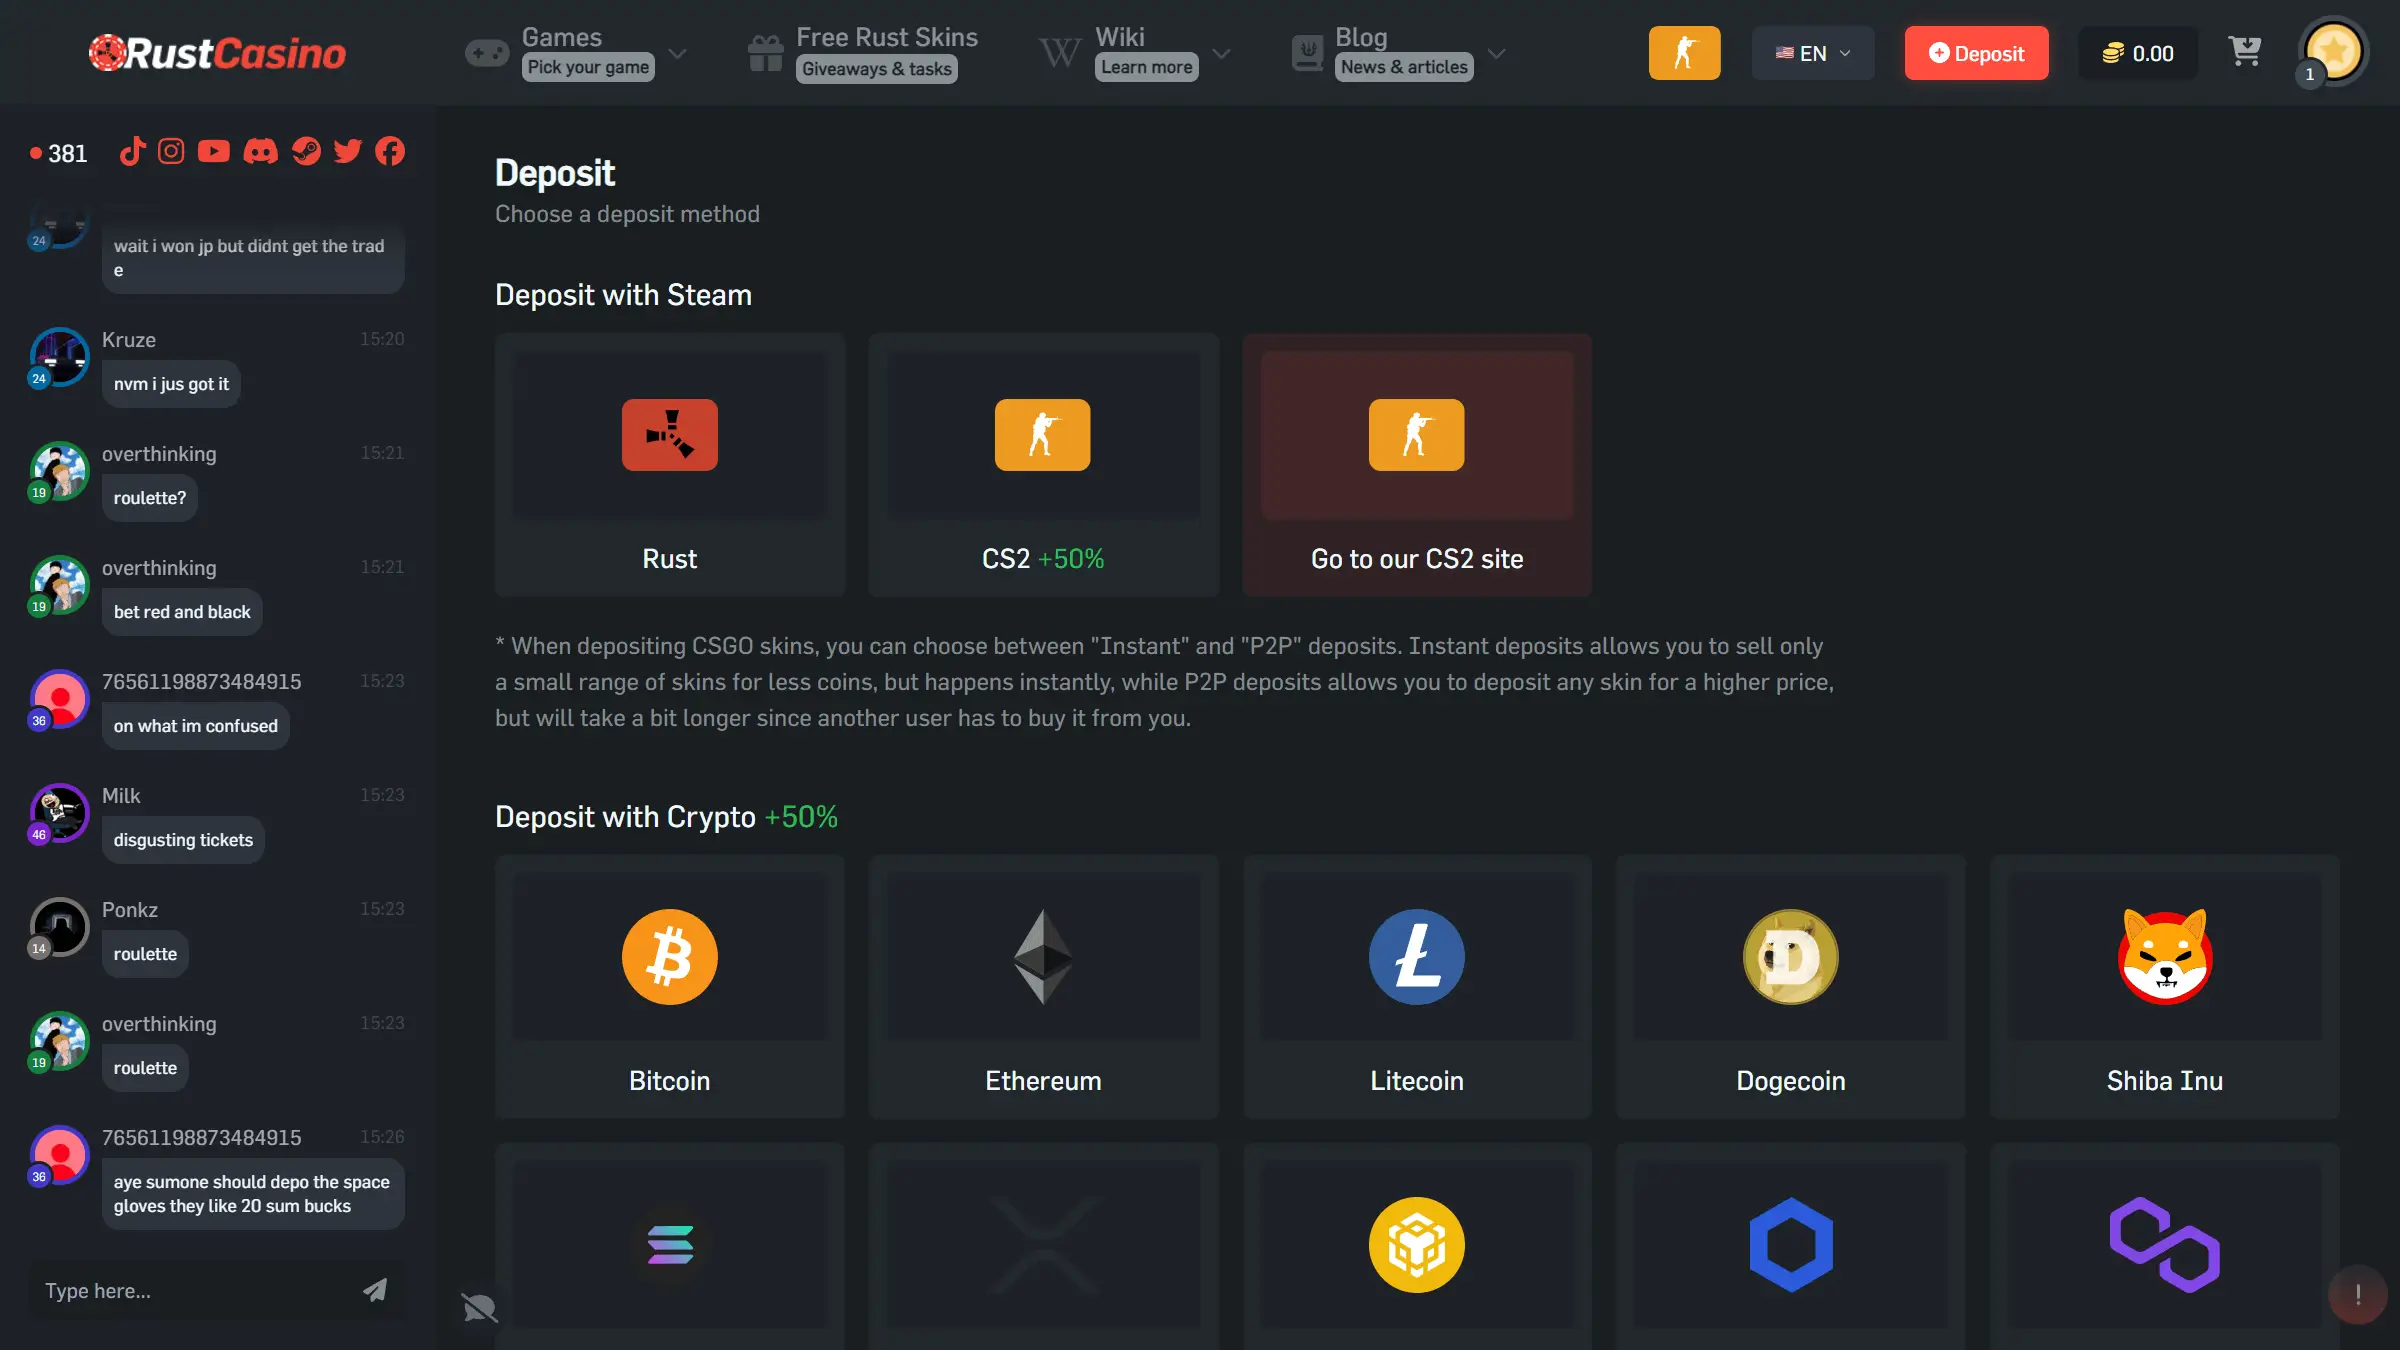The image size is (2400, 1350).
Task: Click Milk username in chat
Action: point(121,796)
